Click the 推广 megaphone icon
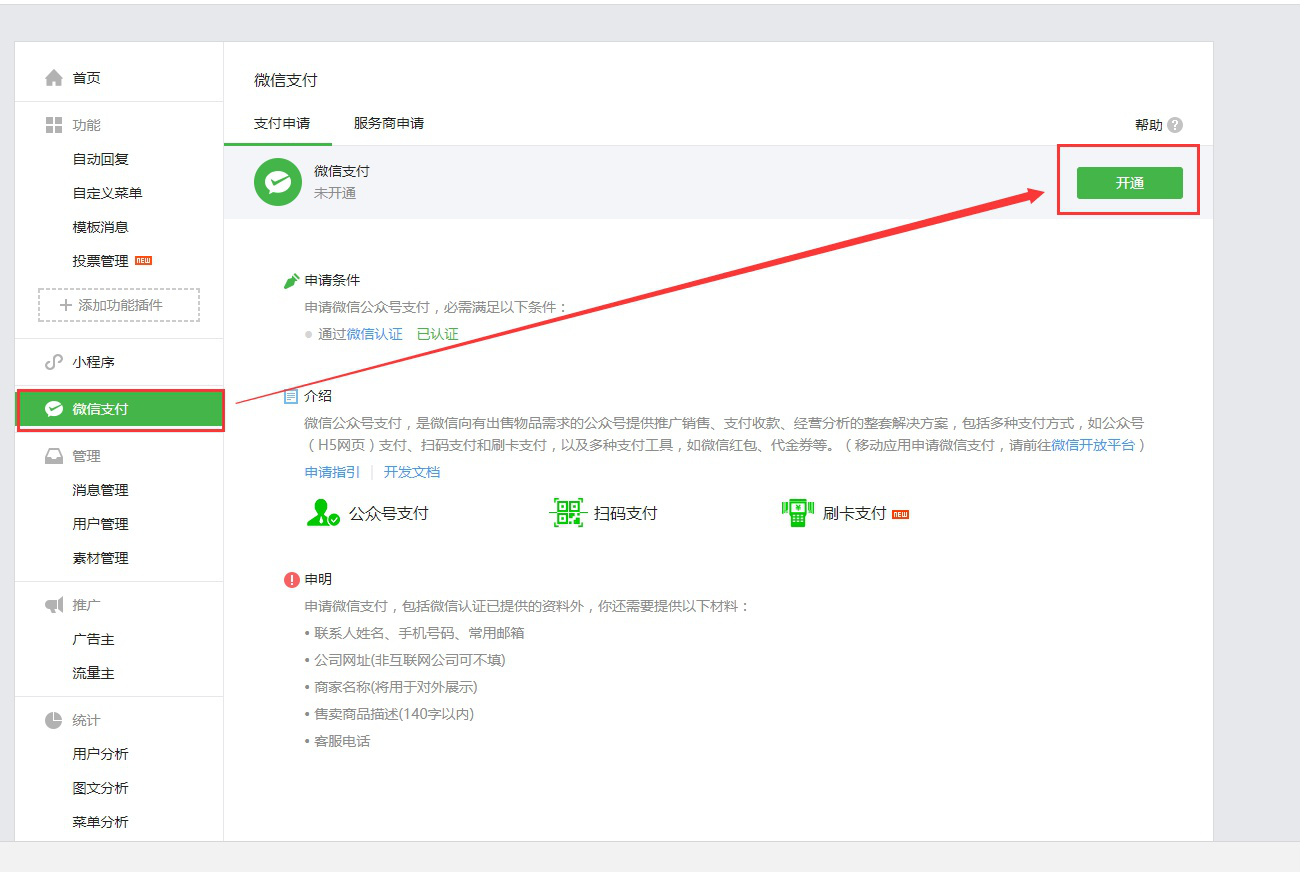 [54, 605]
